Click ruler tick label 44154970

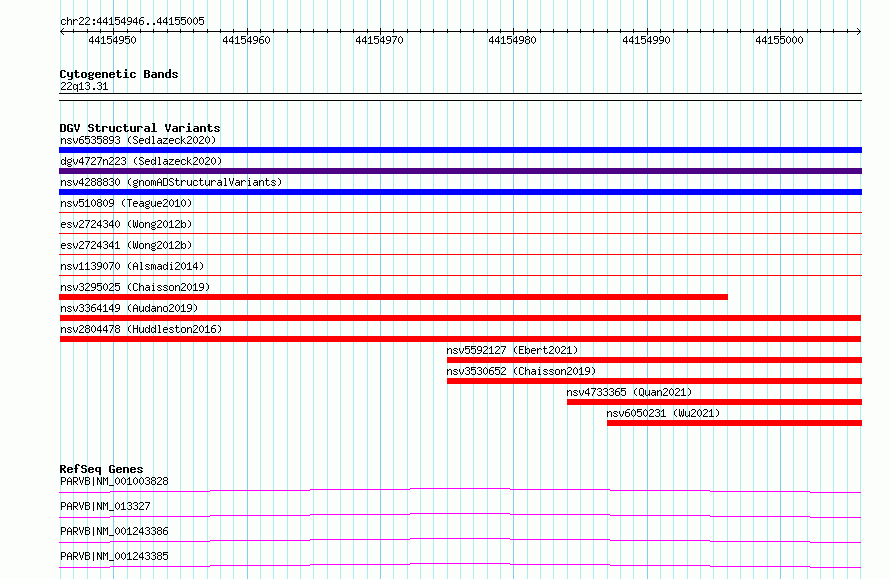379,40
